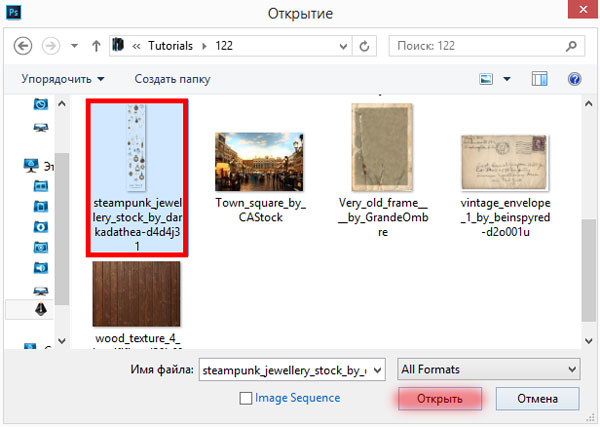Viewport: 600px width, 427px height.
Task: Go up one folder level
Action: click(x=96, y=46)
